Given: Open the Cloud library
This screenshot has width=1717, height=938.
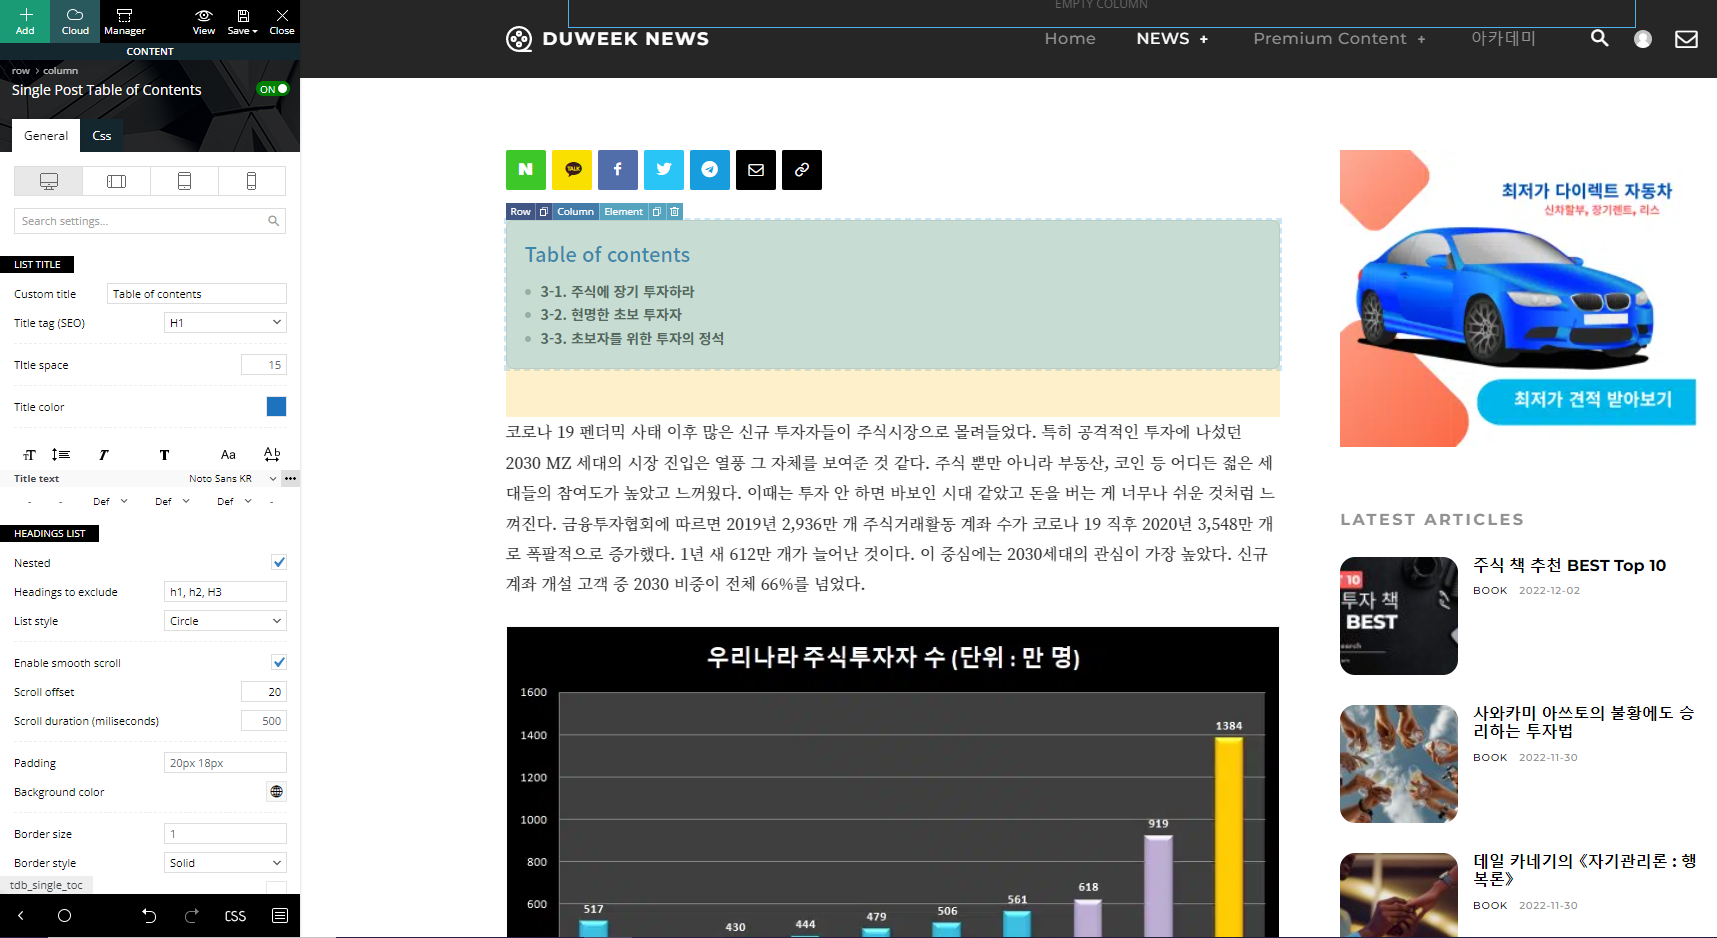Looking at the screenshot, I should [x=75, y=21].
